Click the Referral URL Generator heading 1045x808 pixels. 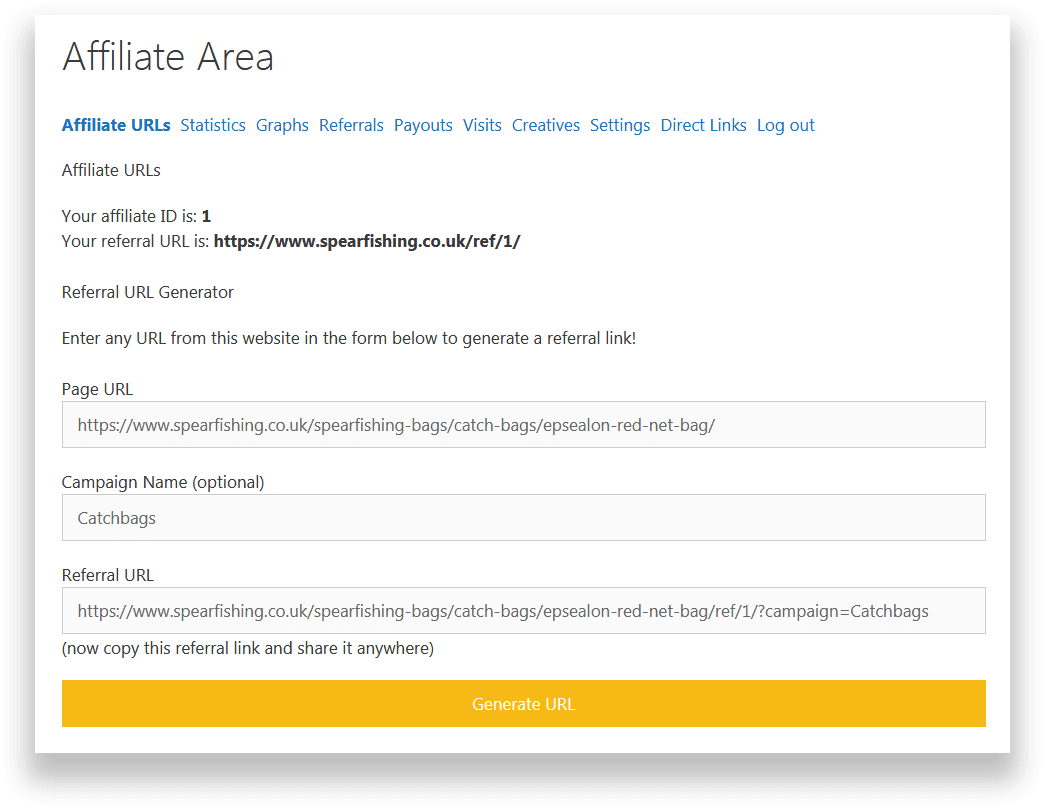pyautogui.click(x=148, y=293)
